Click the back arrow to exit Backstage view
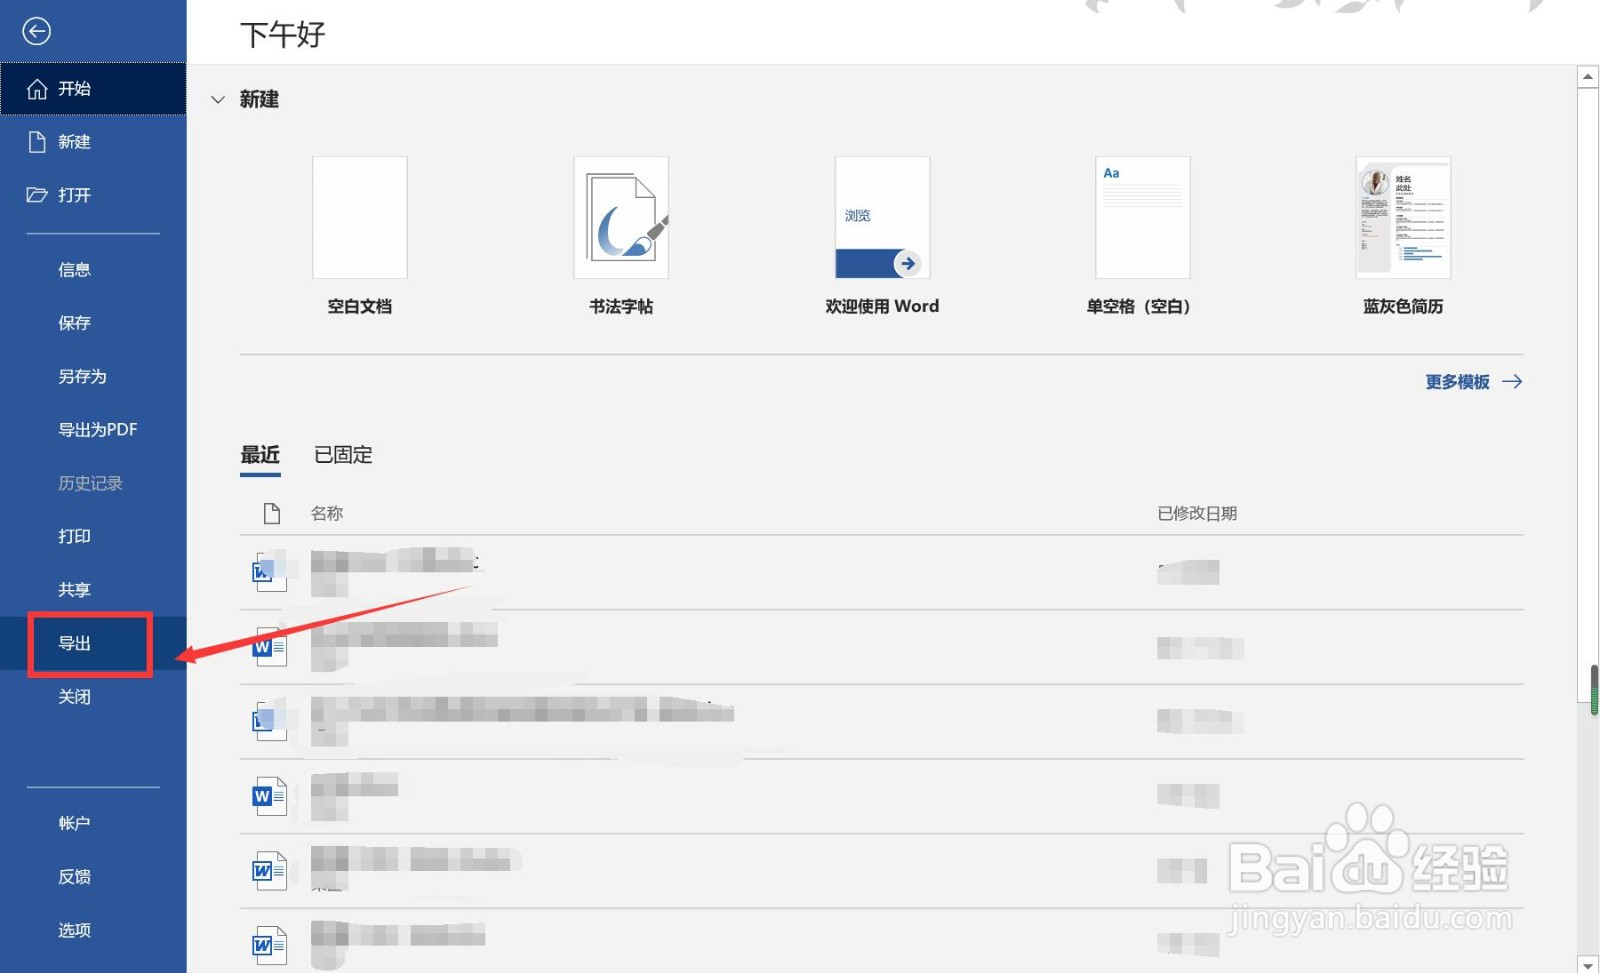1600x973 pixels. click(x=37, y=31)
